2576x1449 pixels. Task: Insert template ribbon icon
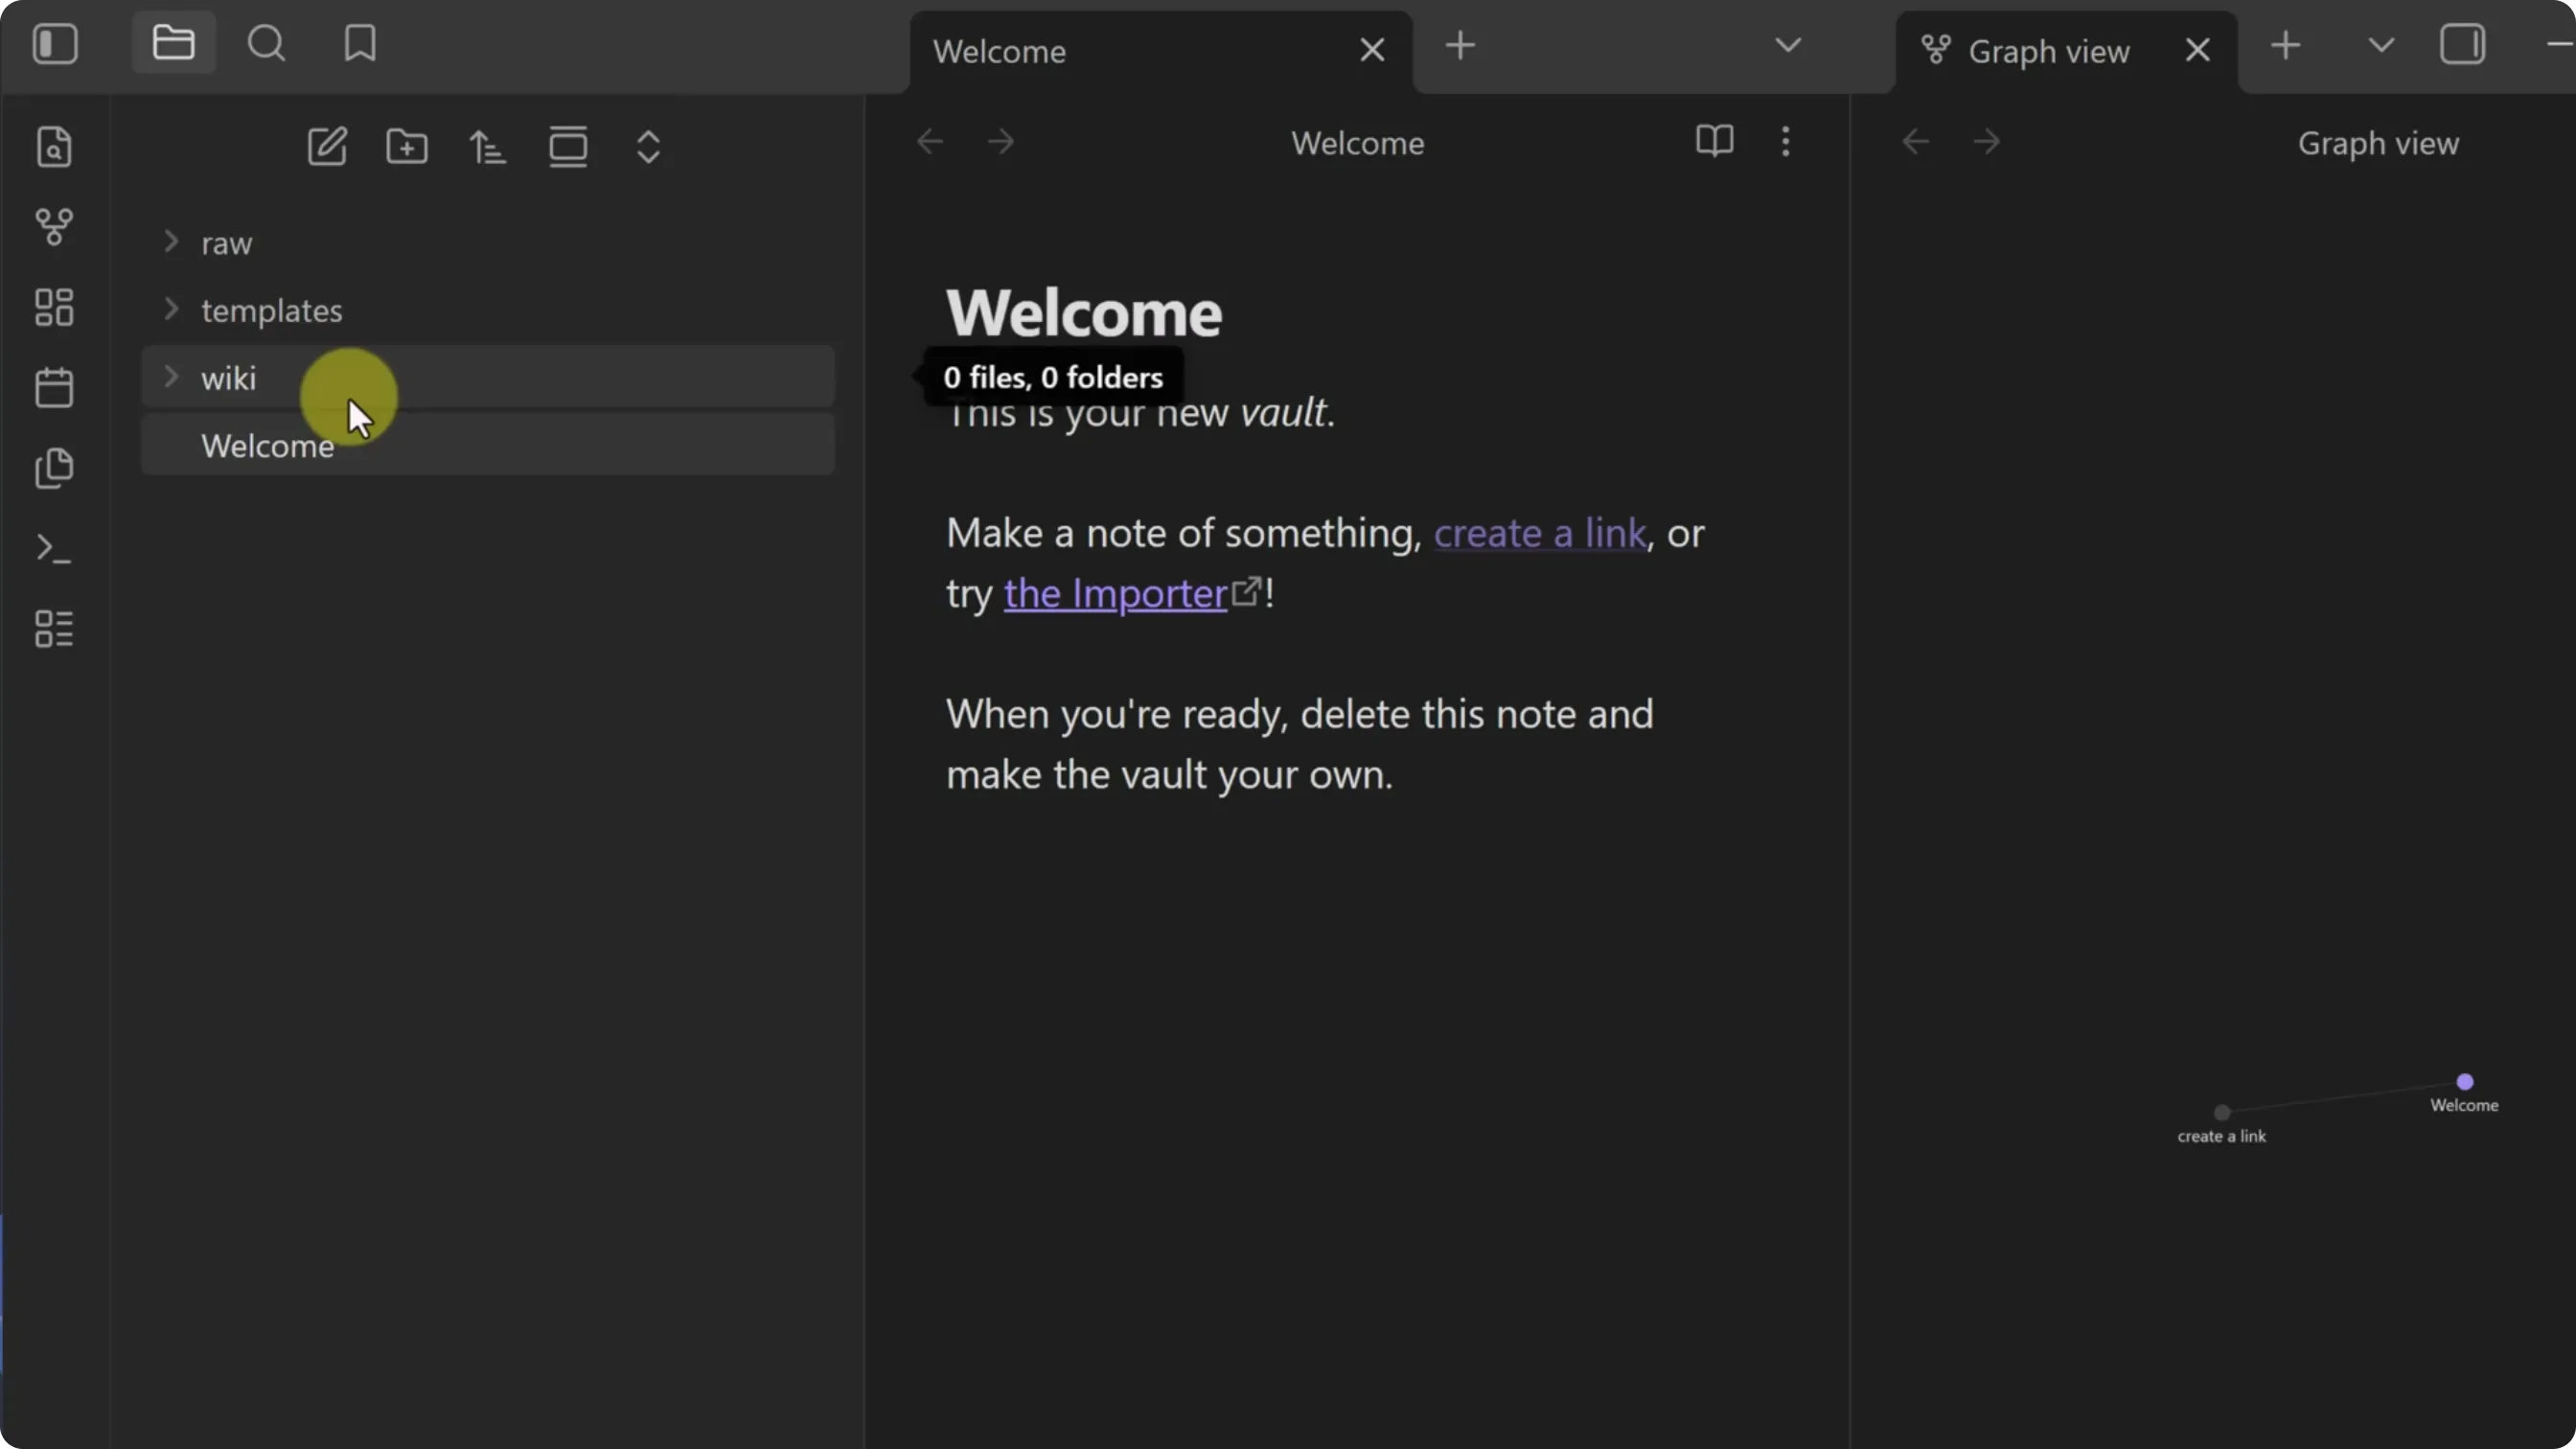tap(54, 468)
